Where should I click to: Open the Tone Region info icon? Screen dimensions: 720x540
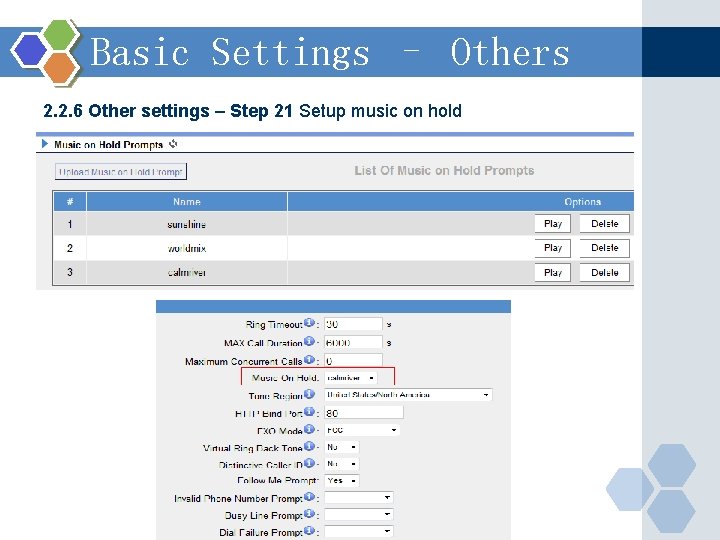tap(309, 394)
